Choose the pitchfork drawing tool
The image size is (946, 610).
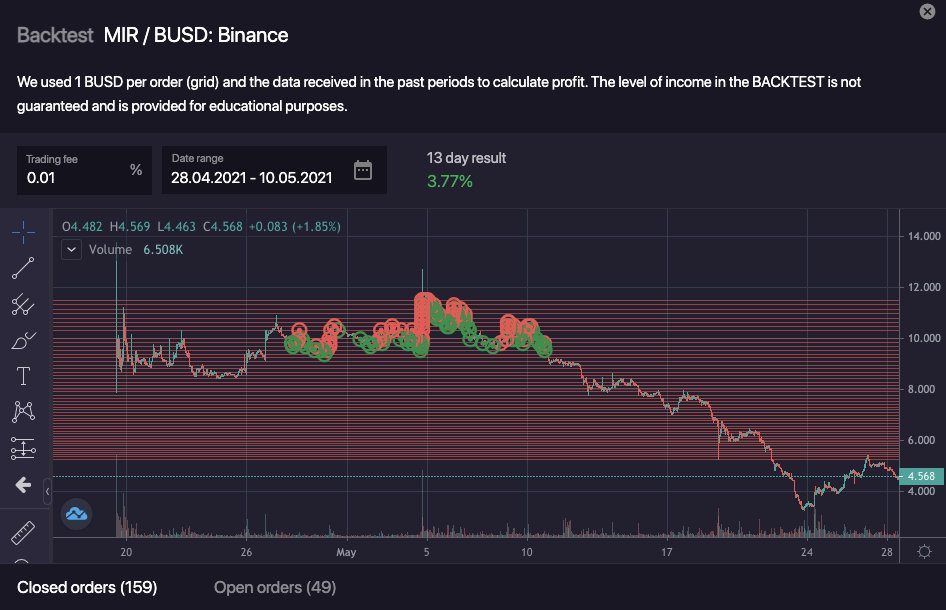point(23,305)
